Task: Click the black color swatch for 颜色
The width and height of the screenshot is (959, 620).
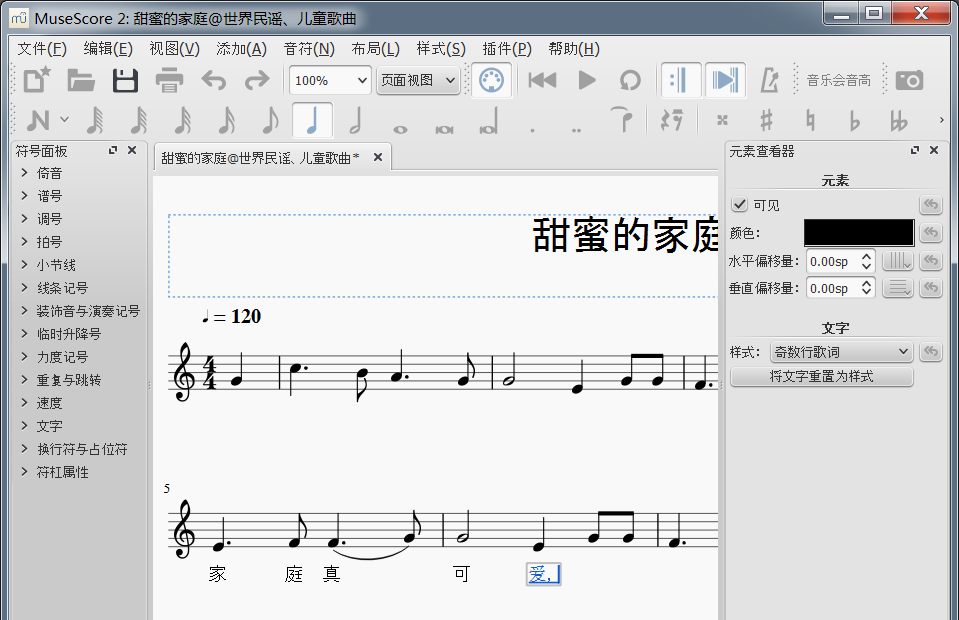Action: (x=858, y=233)
